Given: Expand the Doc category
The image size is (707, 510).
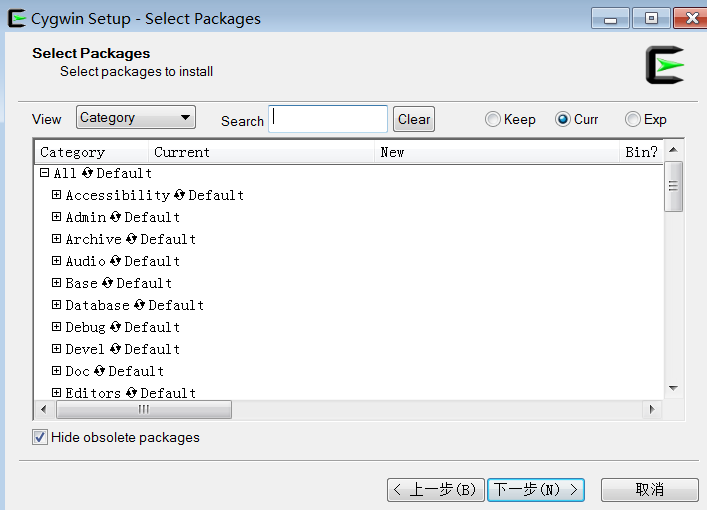Looking at the screenshot, I should [x=56, y=371].
